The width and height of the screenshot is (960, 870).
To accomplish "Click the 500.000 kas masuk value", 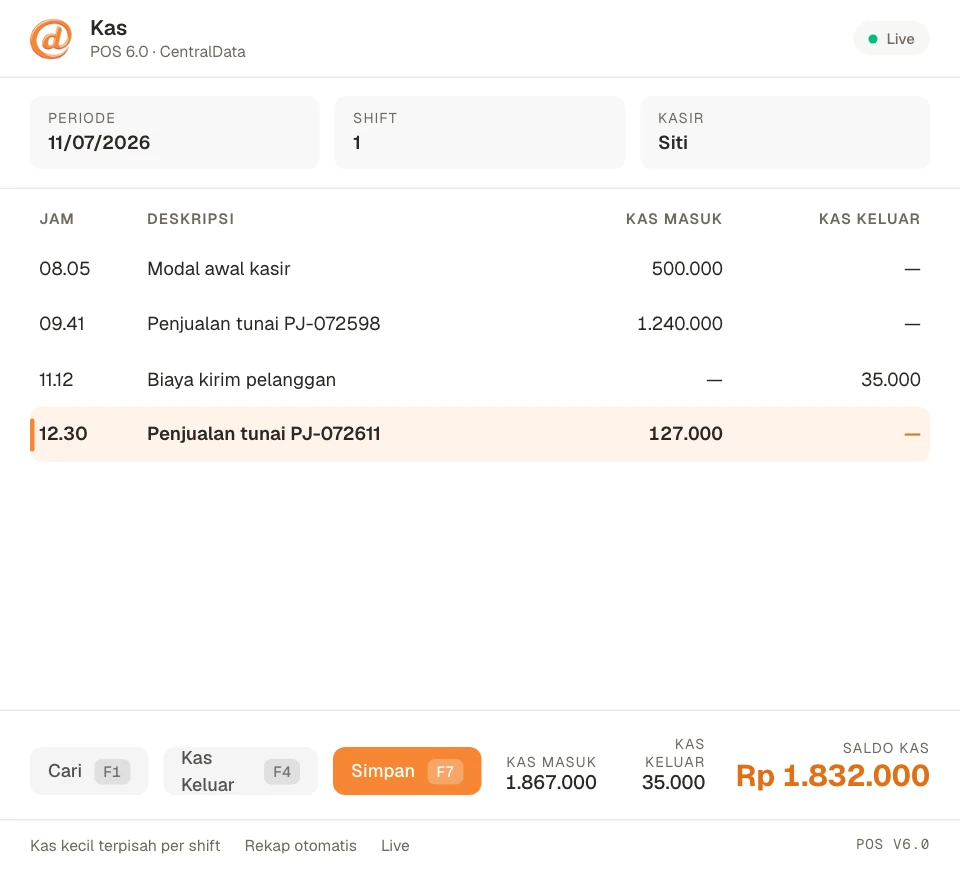I will (x=687, y=269).
